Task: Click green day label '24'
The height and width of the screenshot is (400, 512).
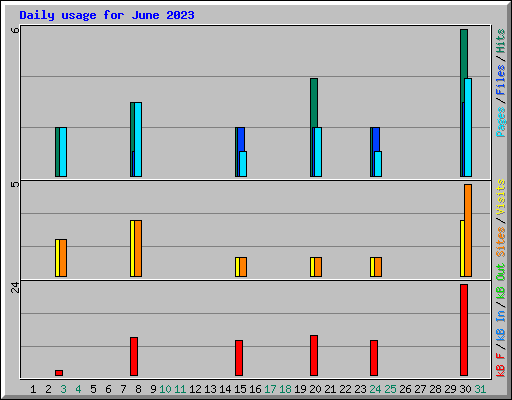Action: [x=375, y=389]
